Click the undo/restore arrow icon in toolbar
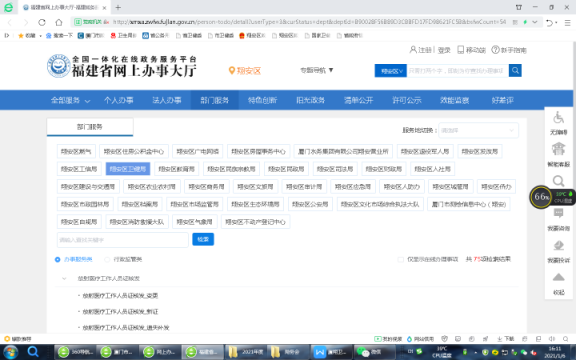This screenshot has height=360, width=576. tap(549, 22)
